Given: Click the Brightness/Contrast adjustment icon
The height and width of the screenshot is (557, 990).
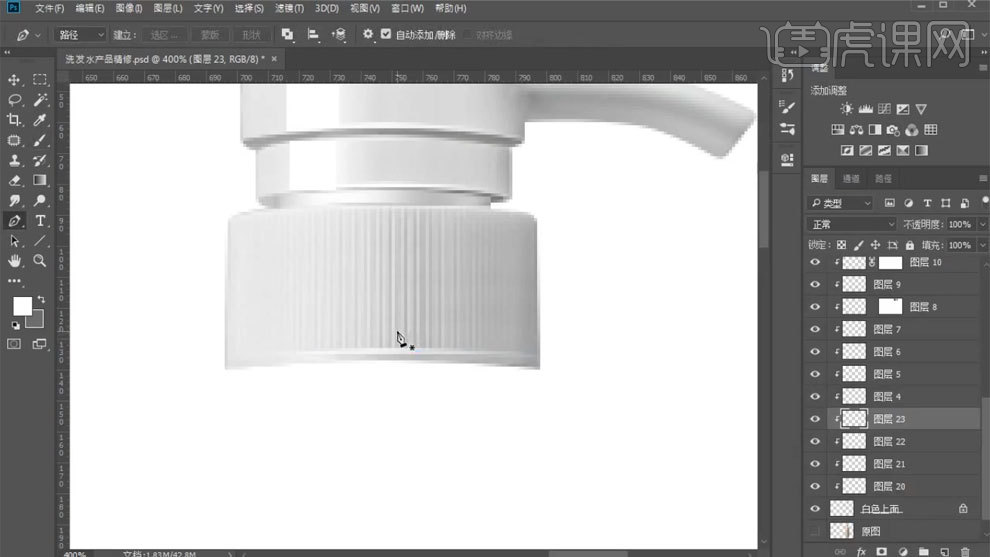Looking at the screenshot, I should tap(847, 109).
